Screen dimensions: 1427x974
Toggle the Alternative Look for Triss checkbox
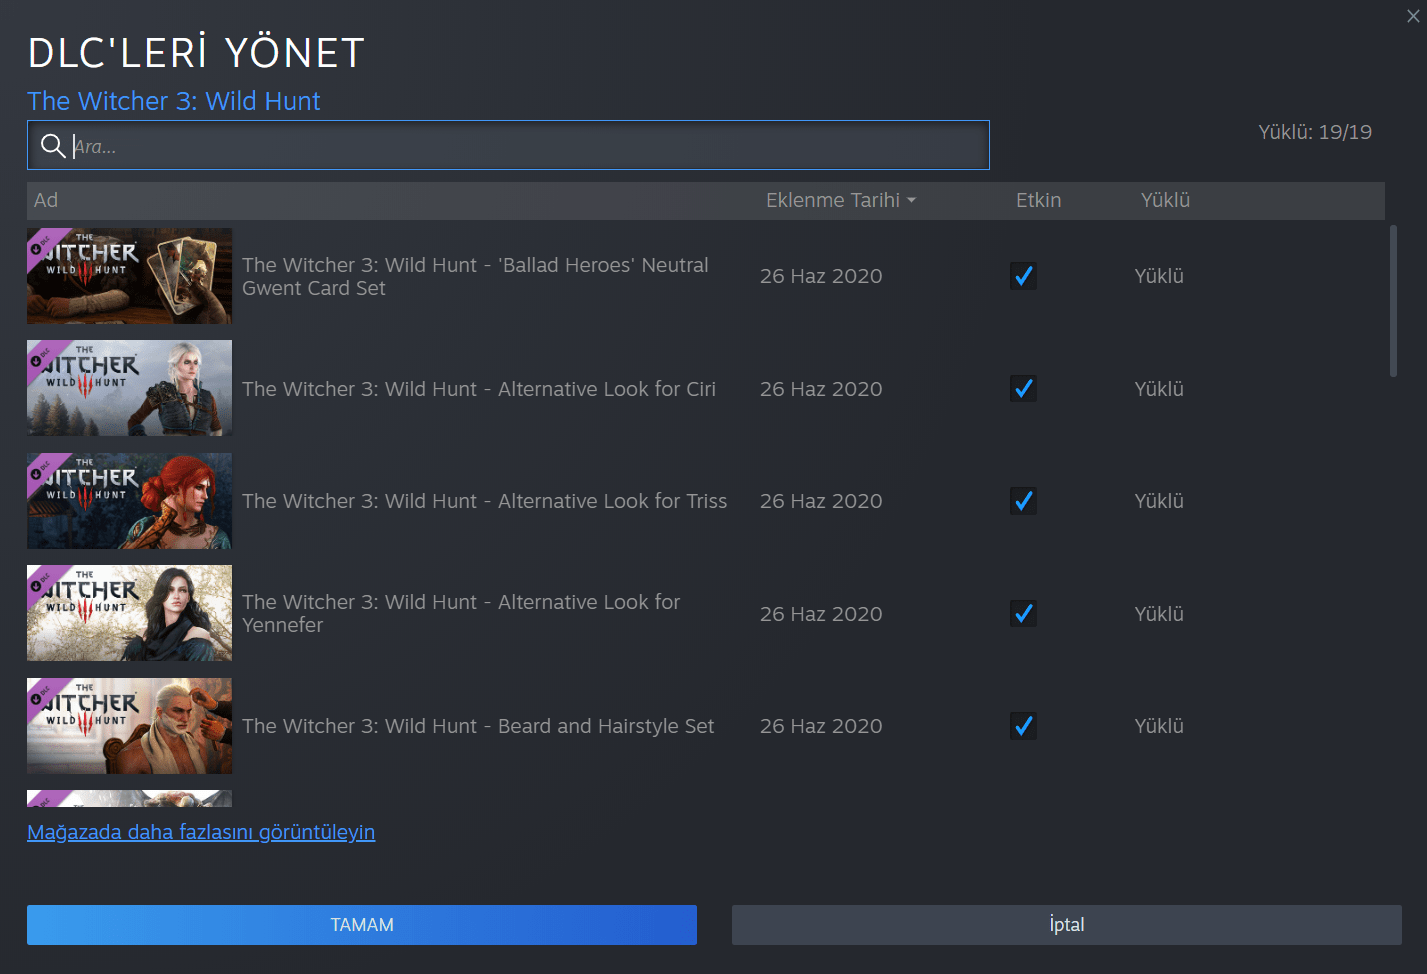point(1023,501)
